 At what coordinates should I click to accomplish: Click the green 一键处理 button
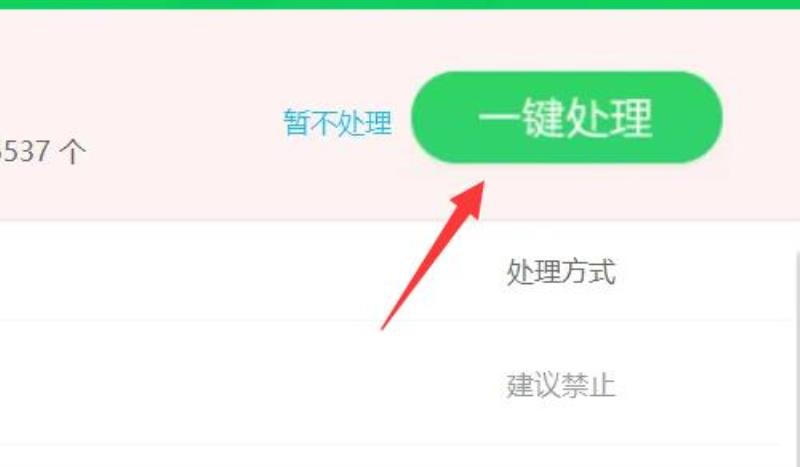(567, 117)
